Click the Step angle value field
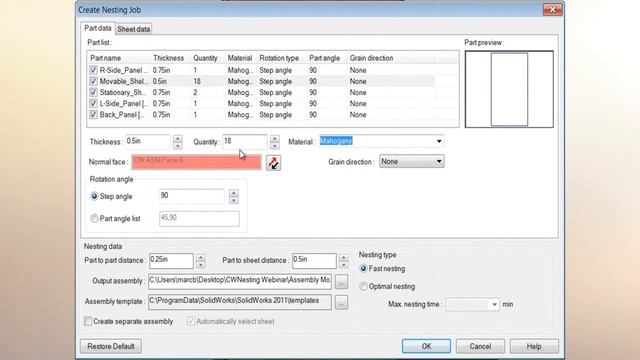The image size is (640, 360). point(192,196)
